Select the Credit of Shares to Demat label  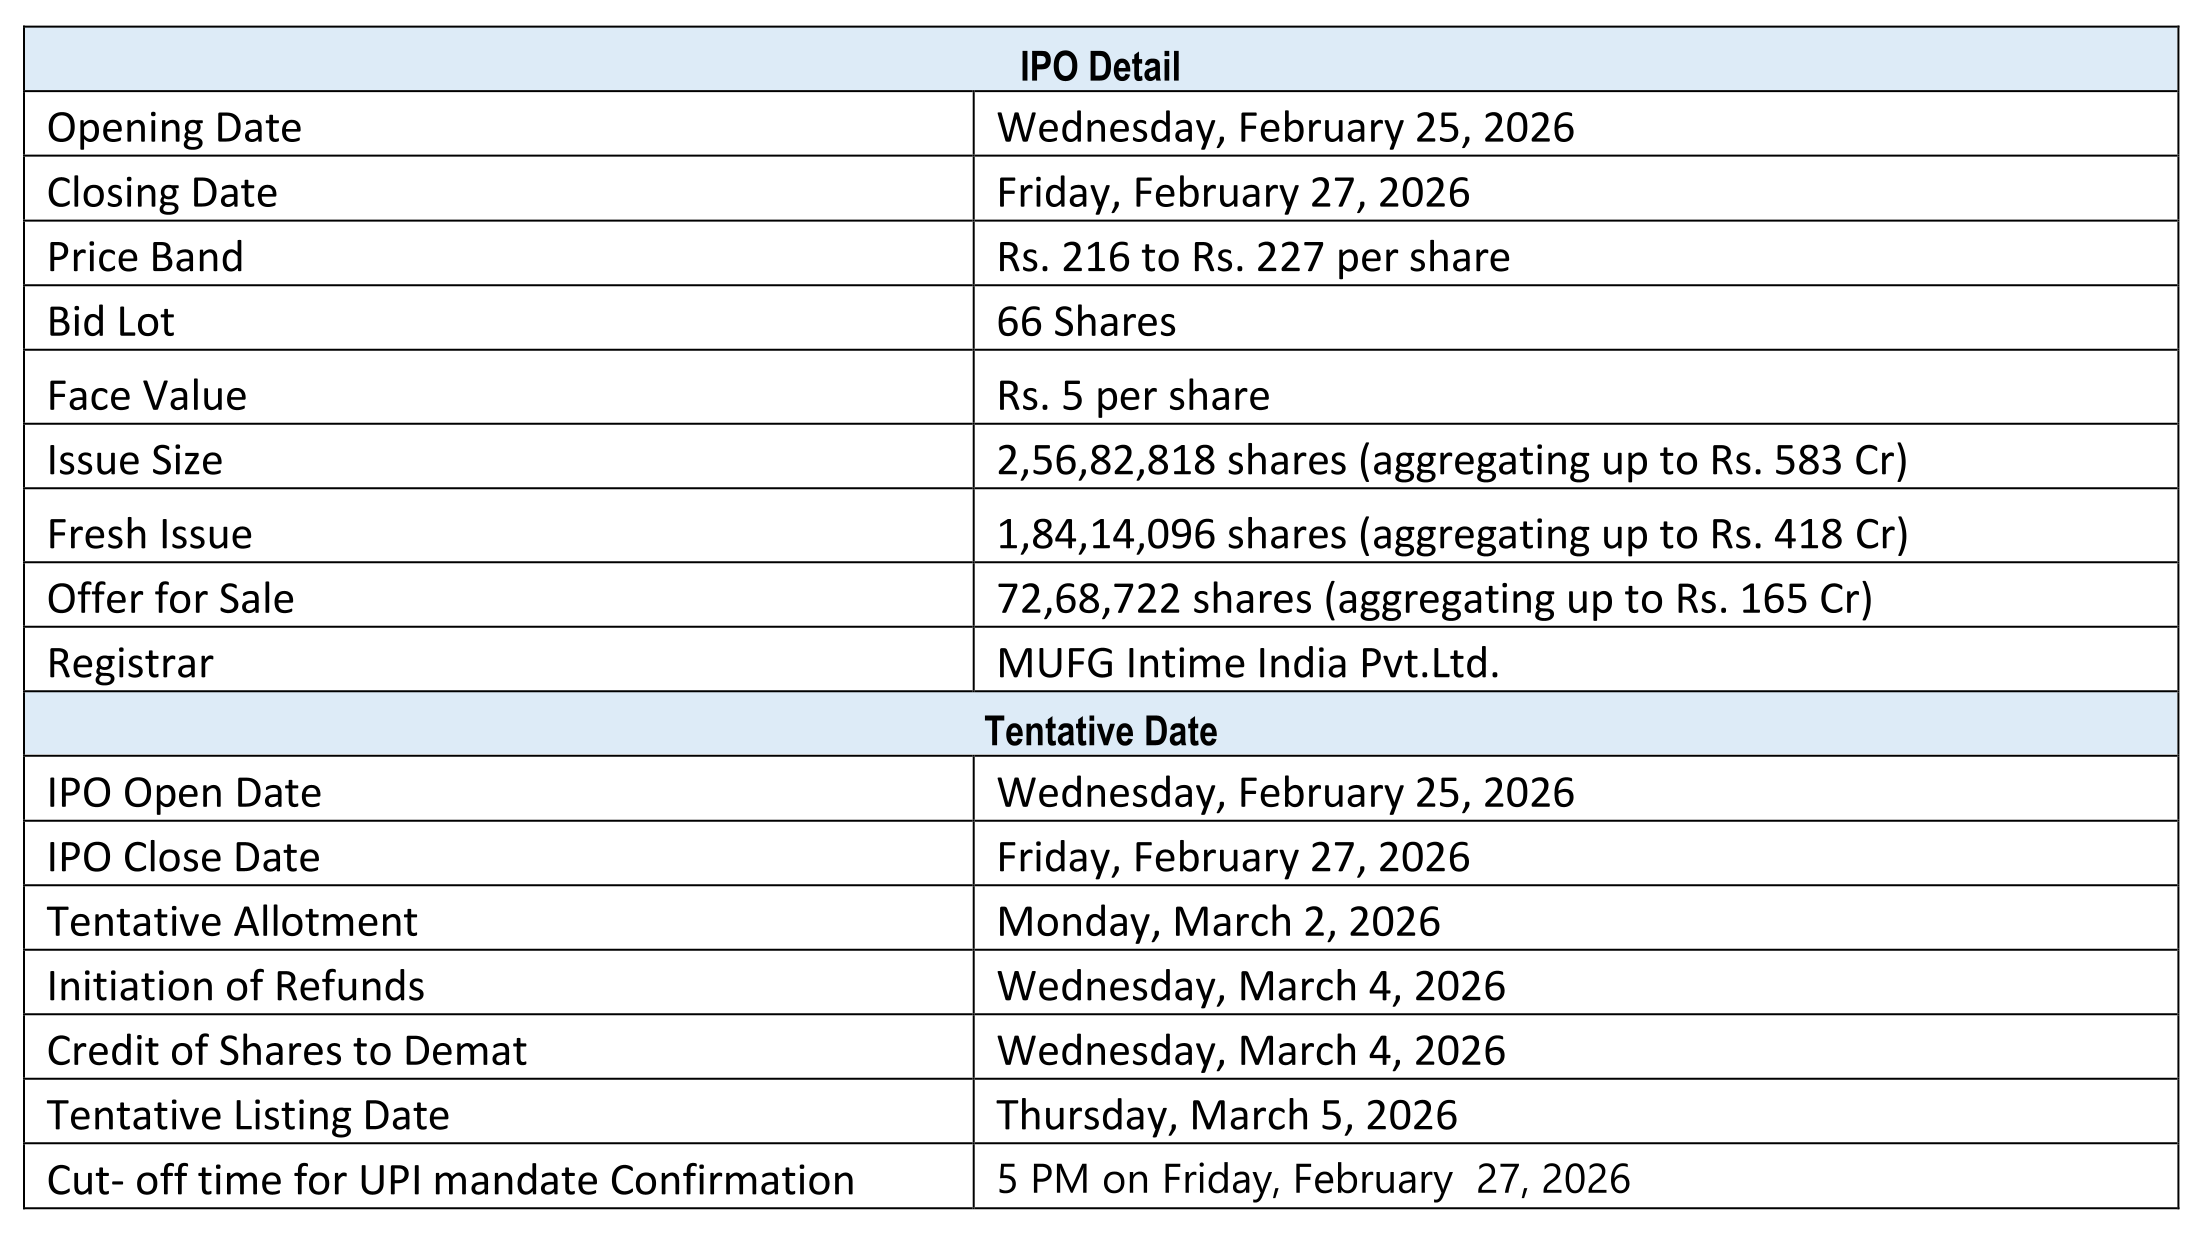[287, 1051]
